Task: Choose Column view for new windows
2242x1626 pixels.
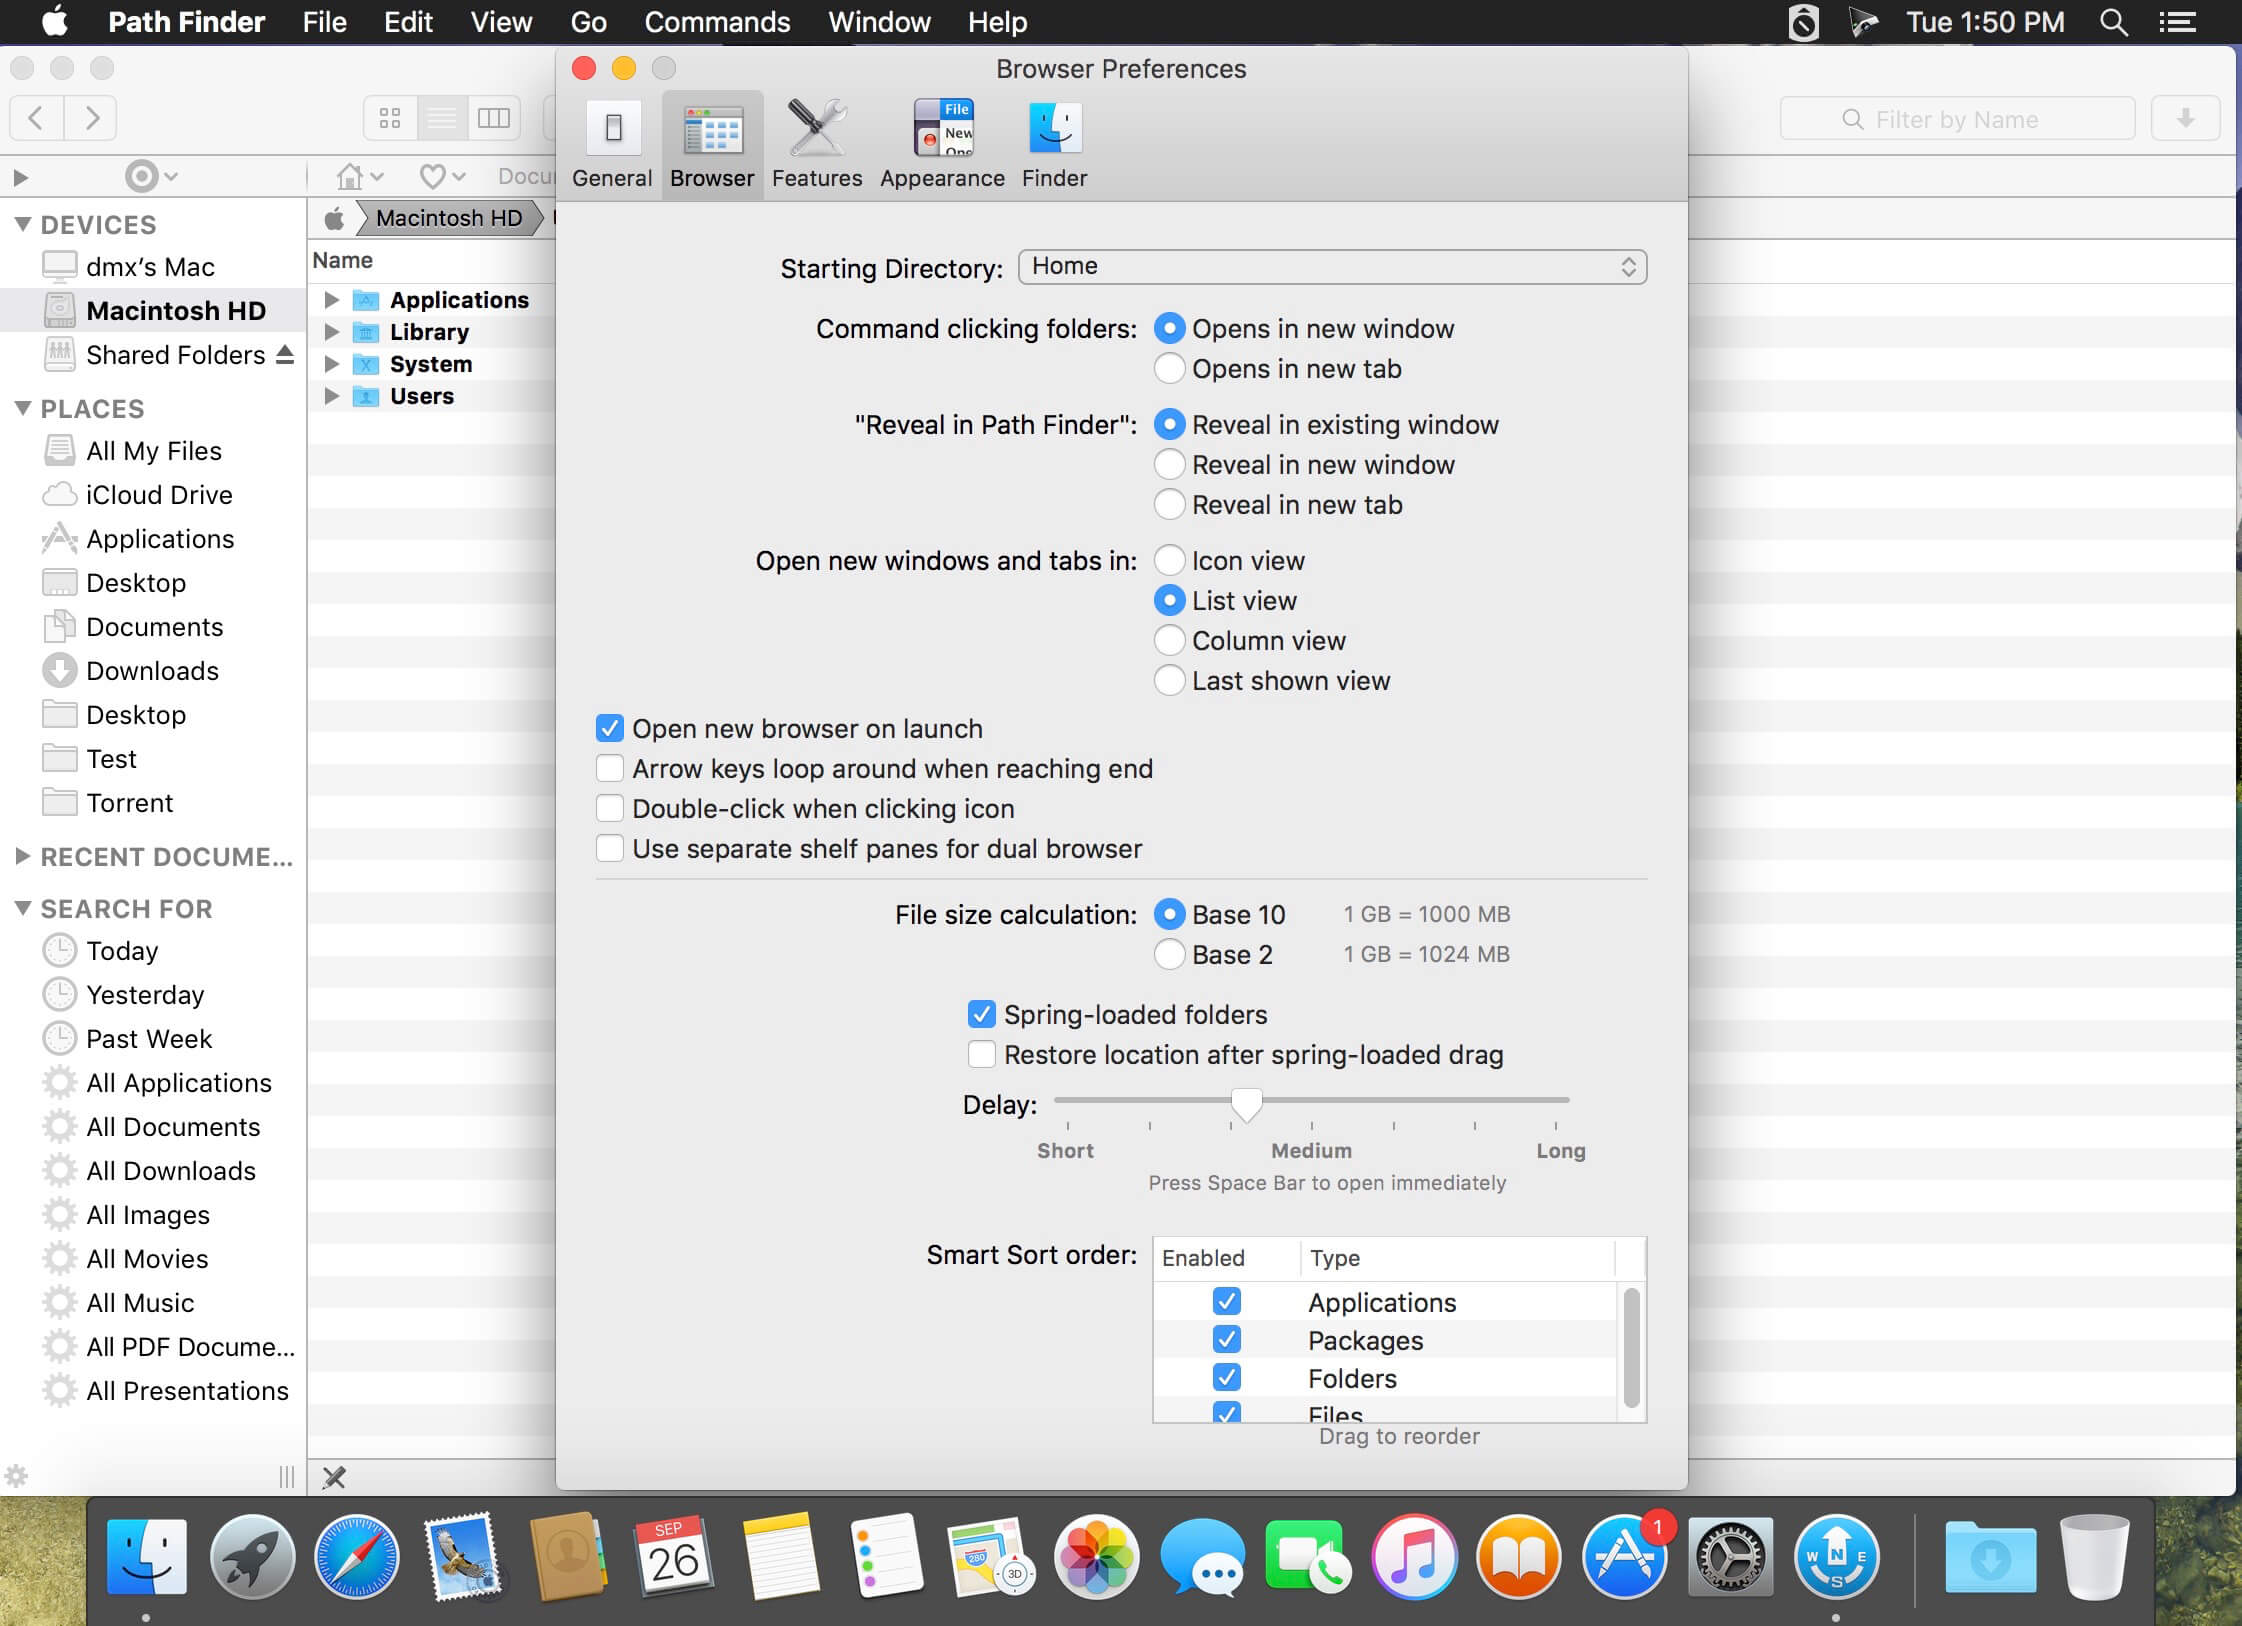Action: click(x=1169, y=641)
